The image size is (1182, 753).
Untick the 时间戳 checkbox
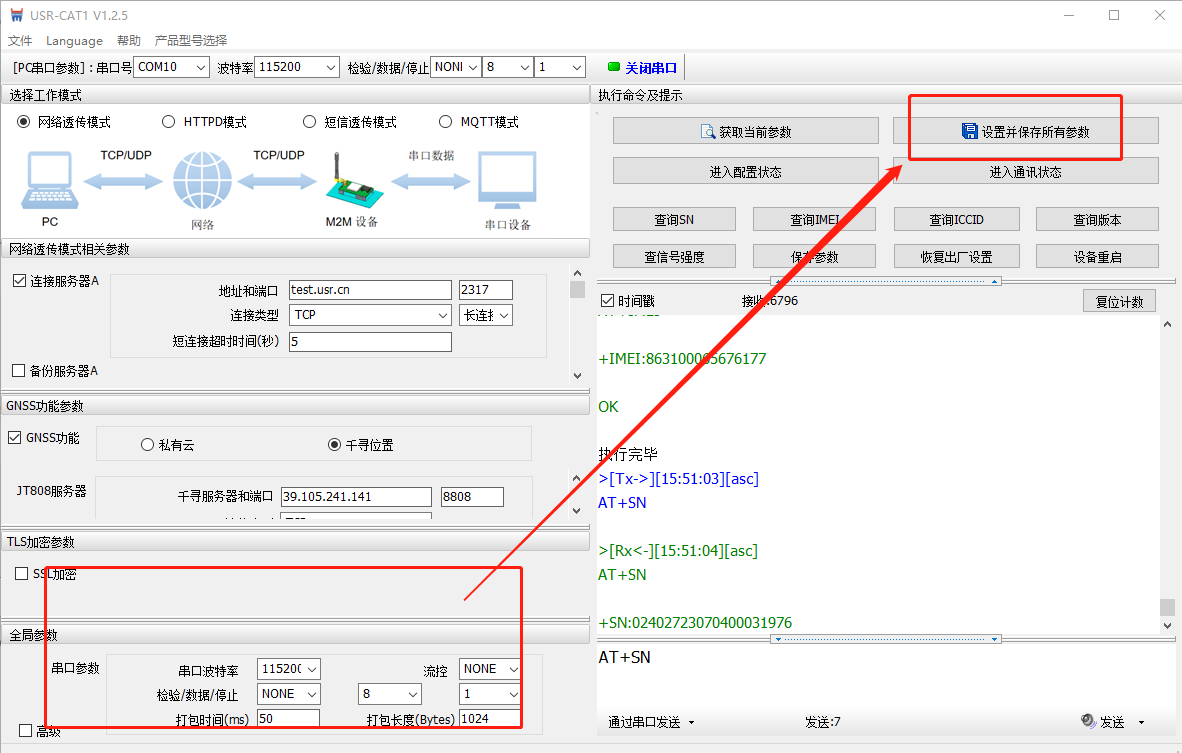607,301
